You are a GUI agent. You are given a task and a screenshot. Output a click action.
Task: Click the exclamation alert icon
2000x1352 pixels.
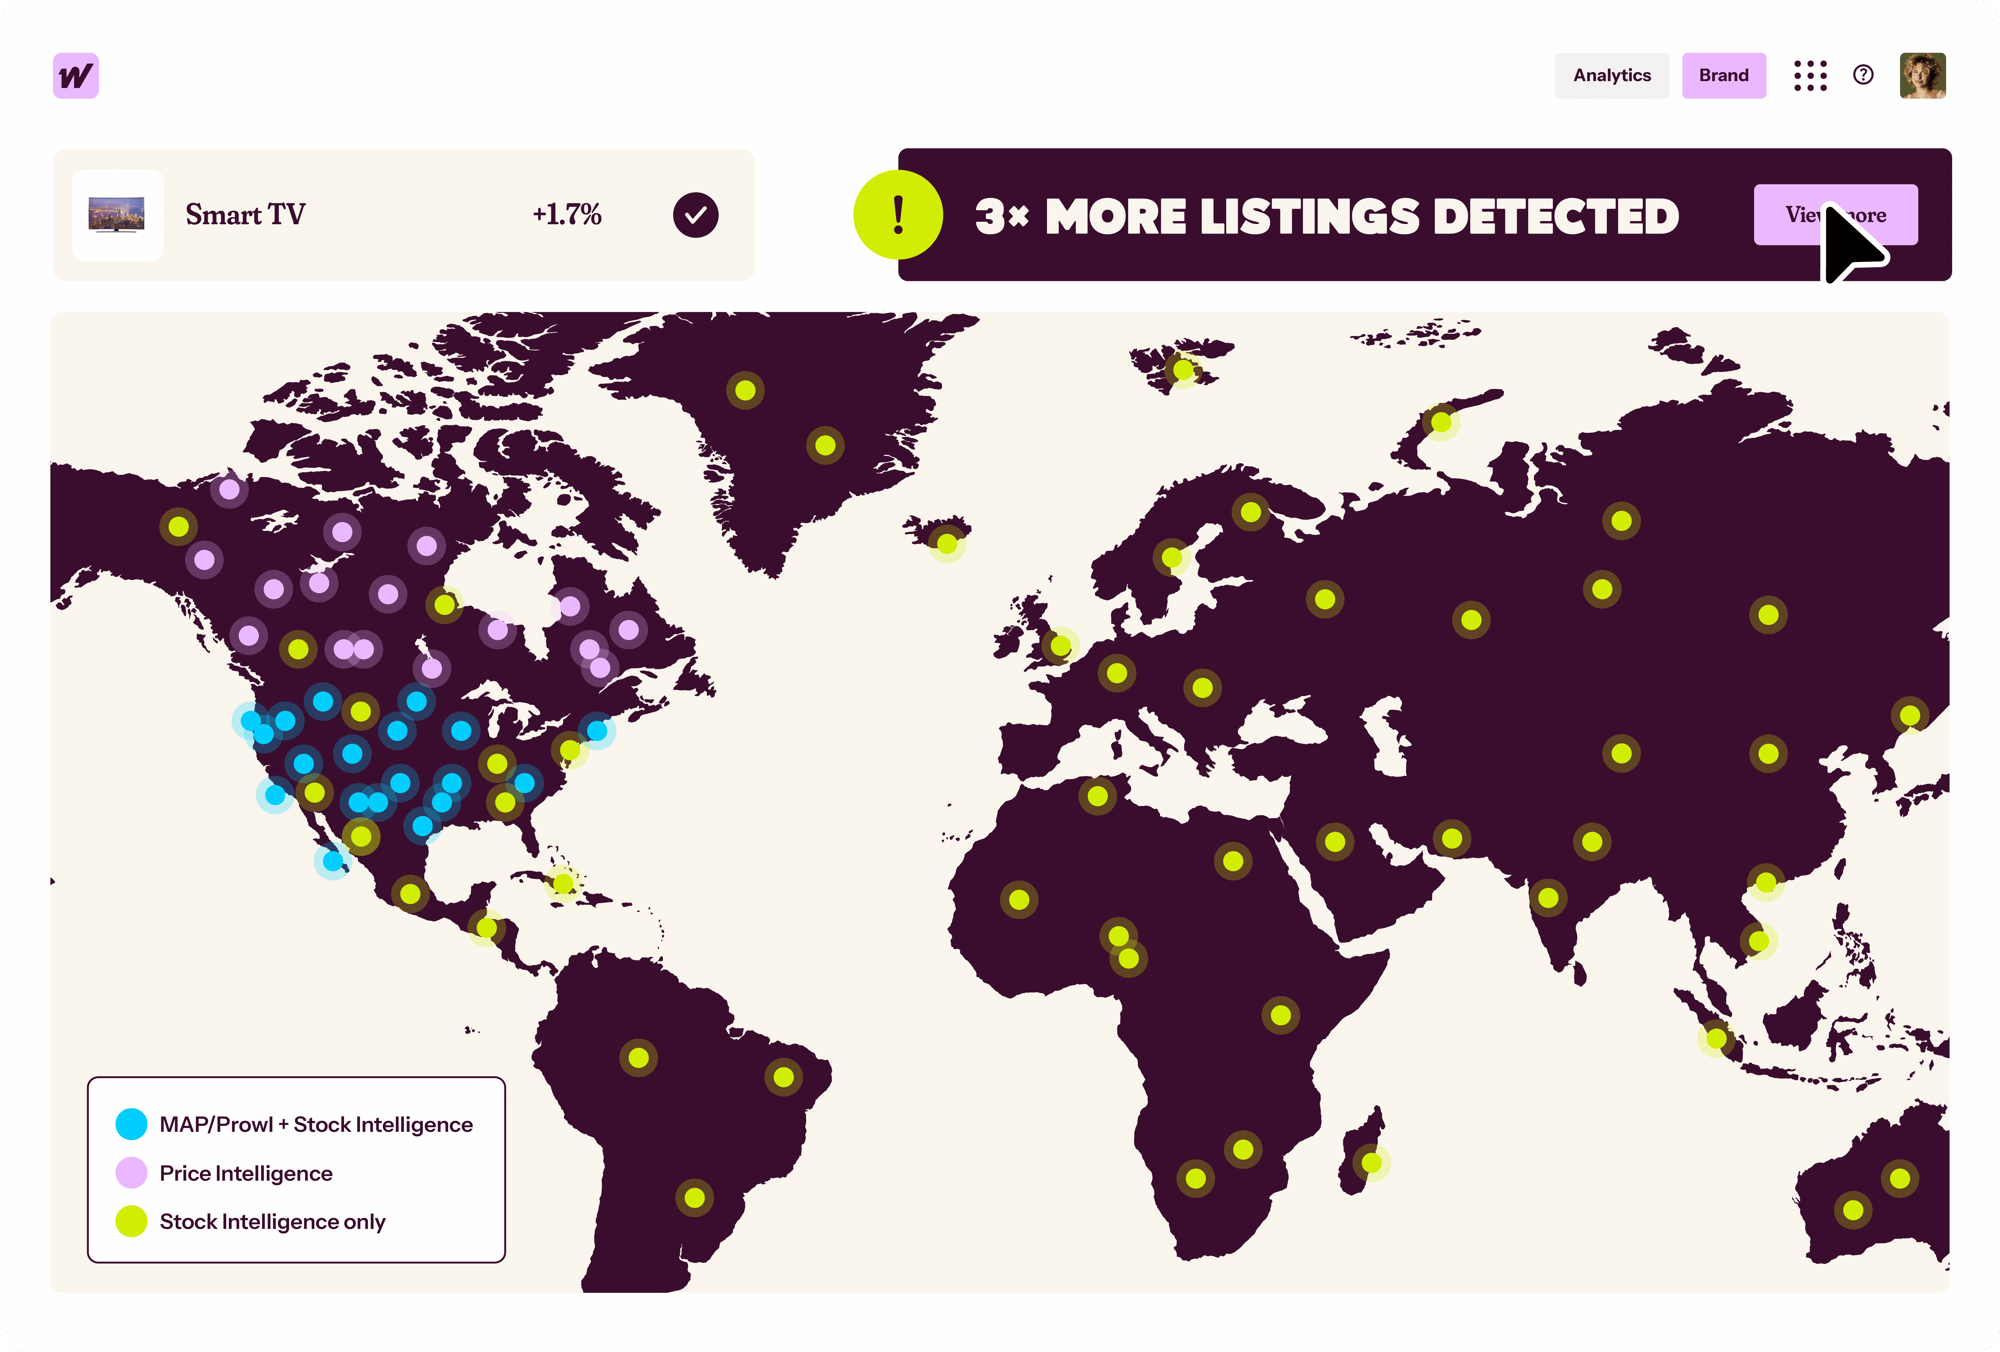coord(898,215)
